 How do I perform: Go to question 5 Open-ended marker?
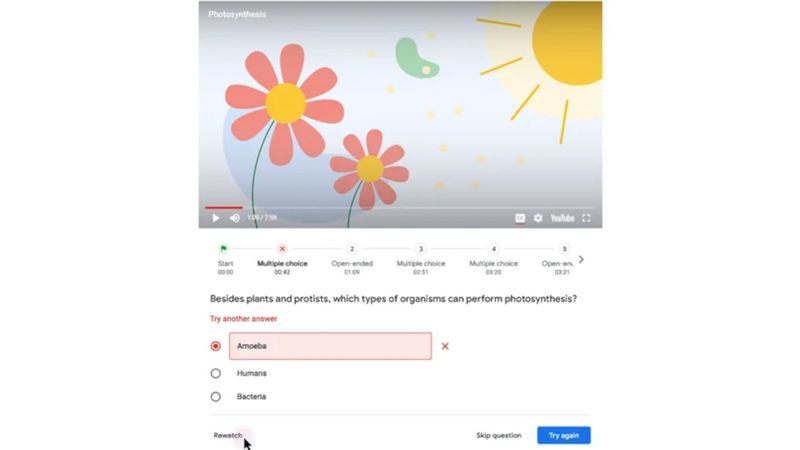[x=564, y=248]
